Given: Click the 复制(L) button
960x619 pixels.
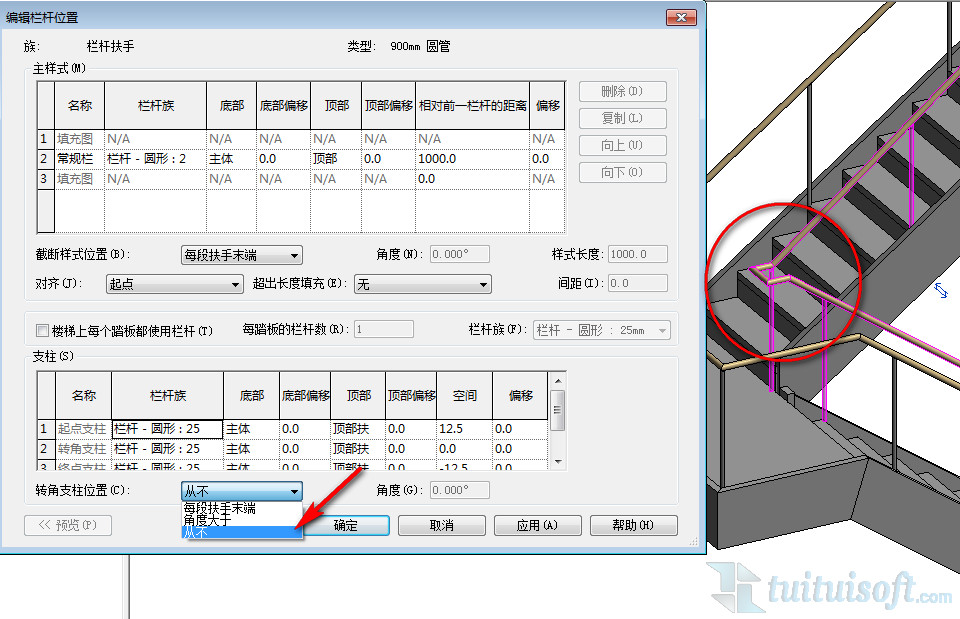Looking at the screenshot, I should [x=623, y=118].
